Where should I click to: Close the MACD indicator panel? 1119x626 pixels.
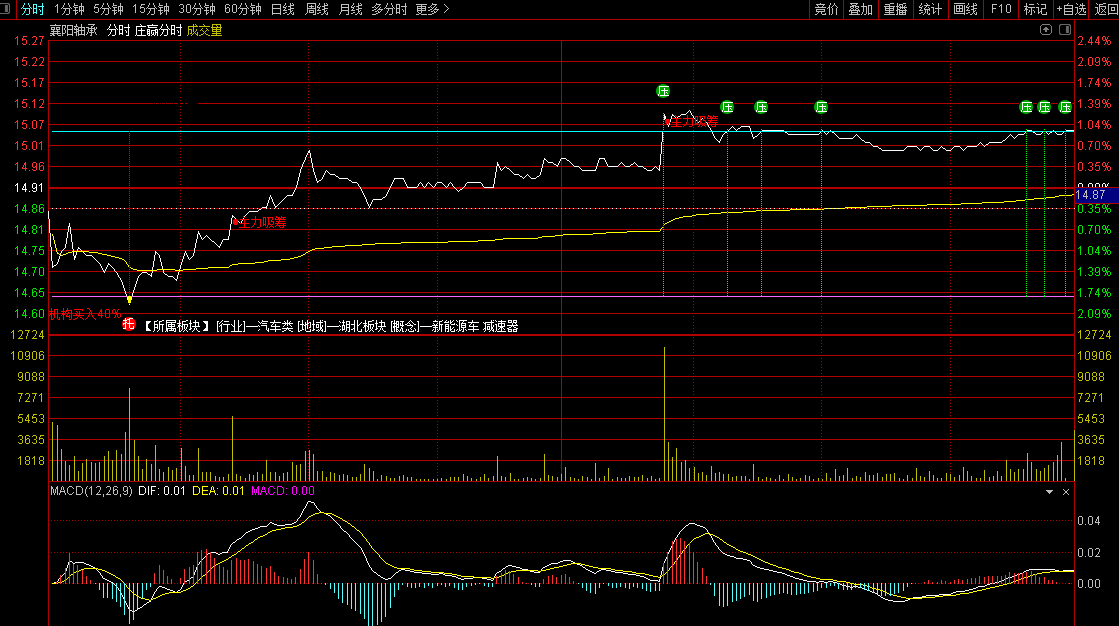click(1065, 492)
